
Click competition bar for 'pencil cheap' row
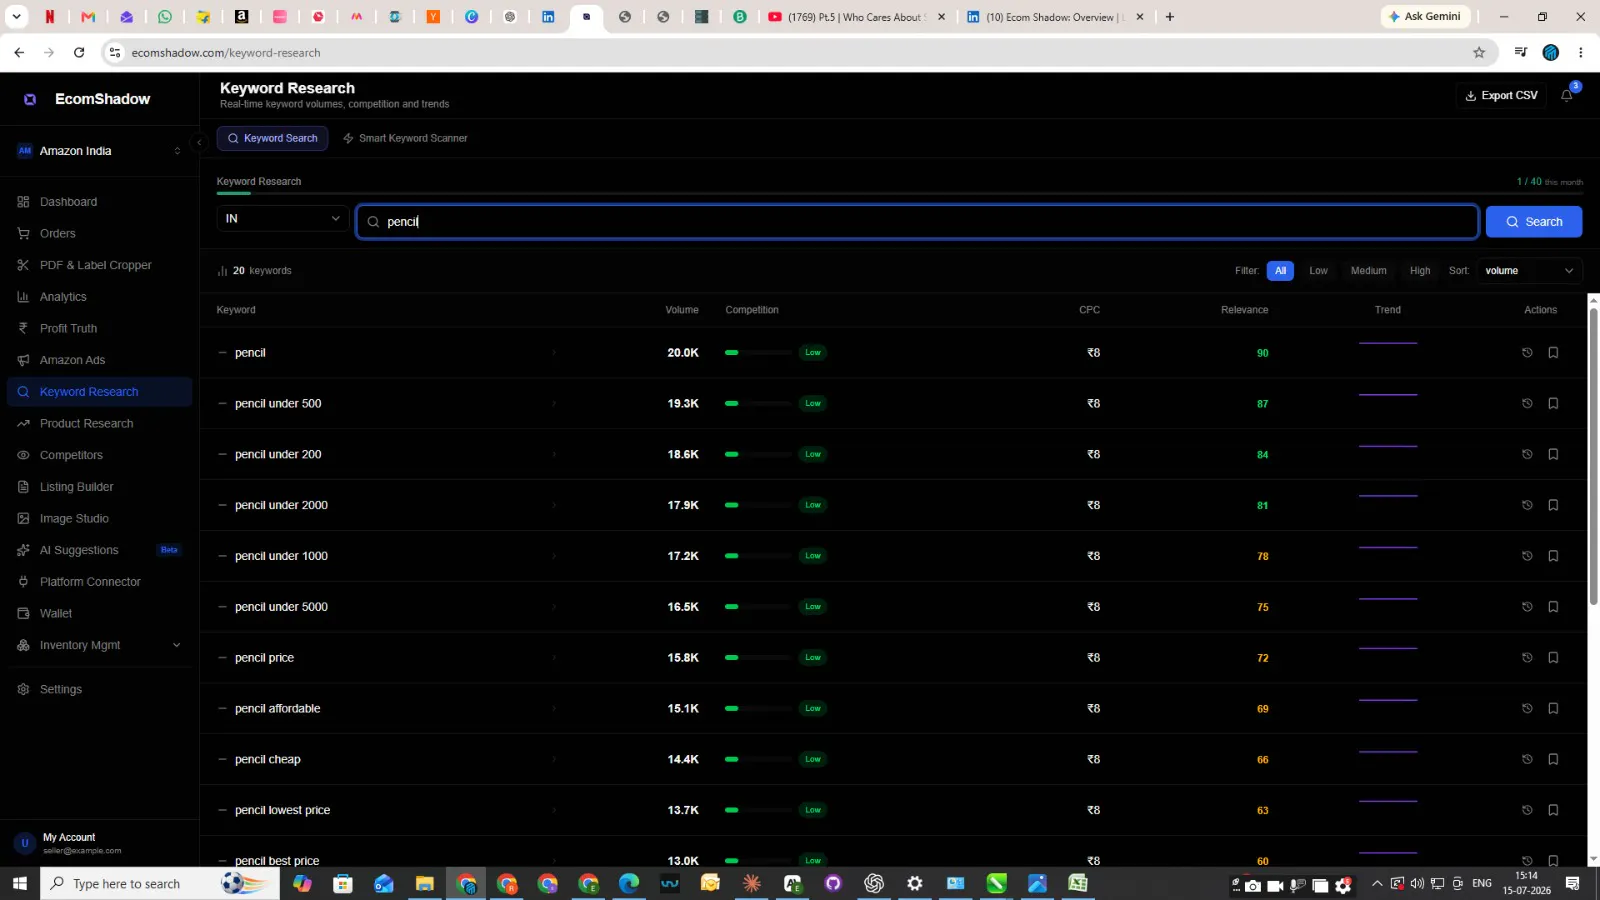tap(758, 760)
